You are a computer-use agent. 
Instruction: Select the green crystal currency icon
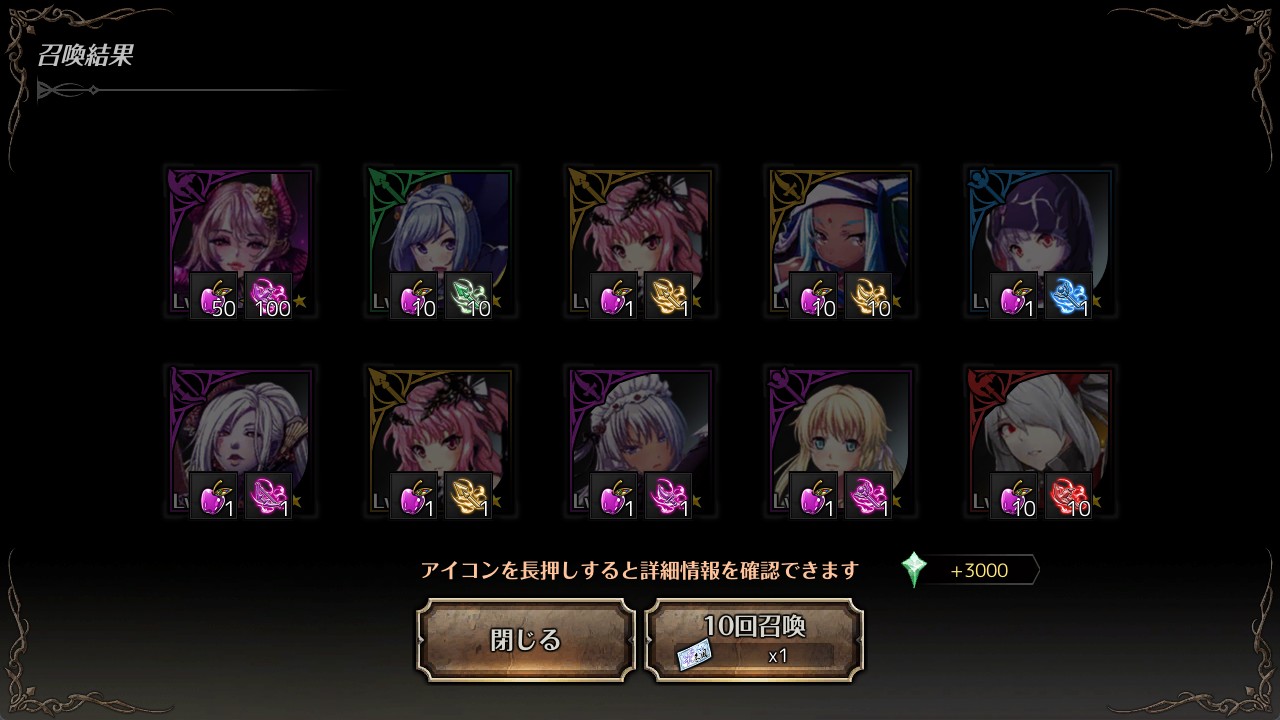click(914, 570)
